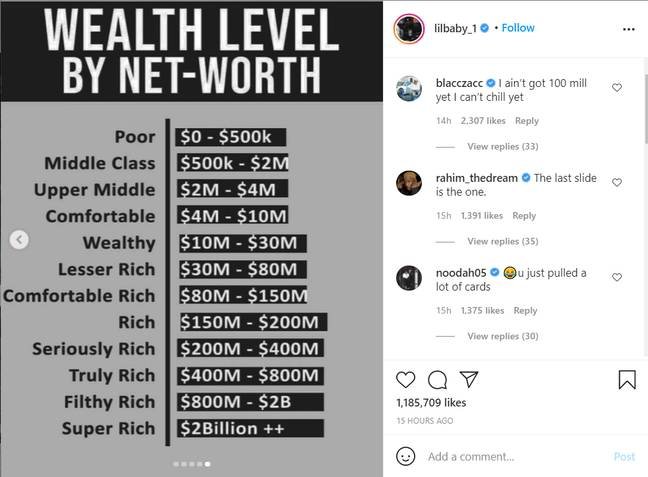Open 1,185,709 likes list

pos(431,403)
